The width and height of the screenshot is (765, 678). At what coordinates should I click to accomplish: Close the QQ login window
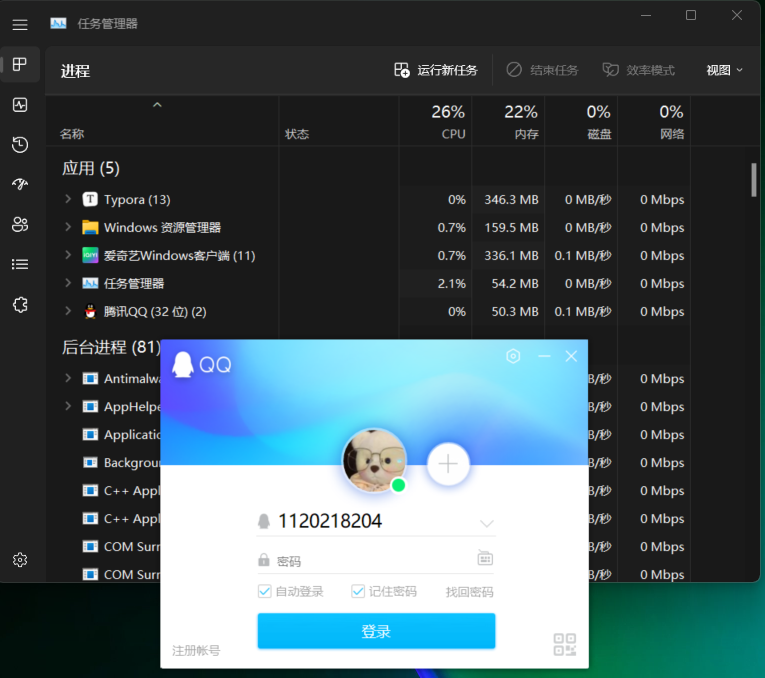point(571,357)
